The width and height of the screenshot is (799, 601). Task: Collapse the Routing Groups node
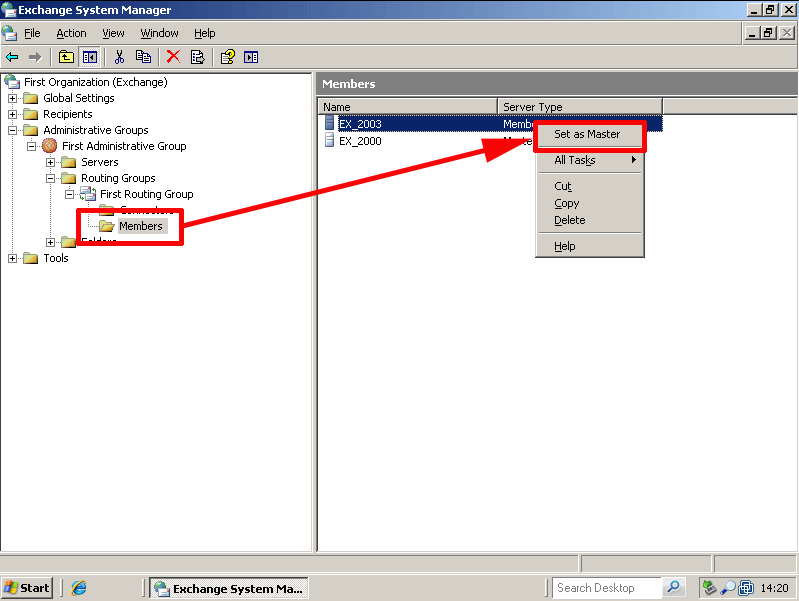[50, 178]
